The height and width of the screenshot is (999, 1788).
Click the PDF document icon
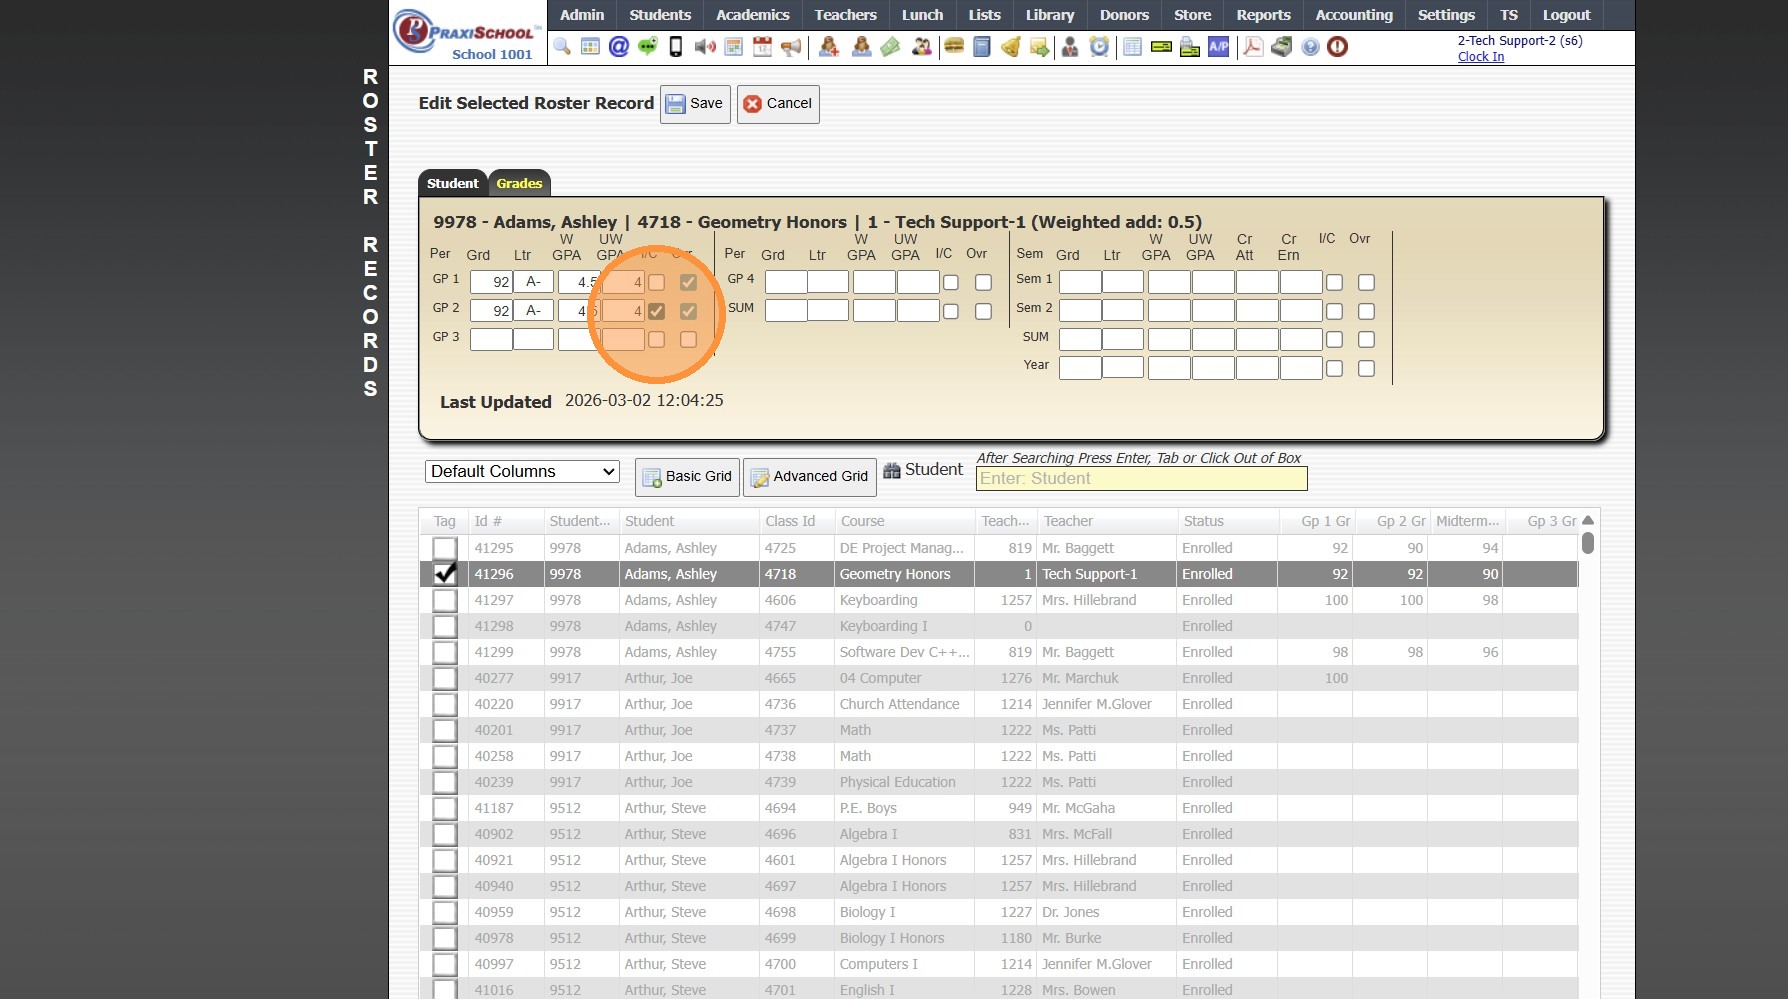click(1252, 47)
